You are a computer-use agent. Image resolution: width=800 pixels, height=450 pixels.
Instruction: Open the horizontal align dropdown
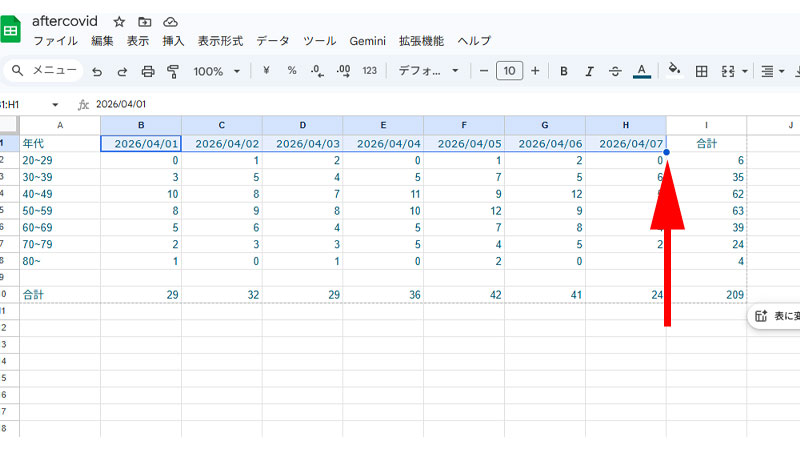[x=772, y=71]
